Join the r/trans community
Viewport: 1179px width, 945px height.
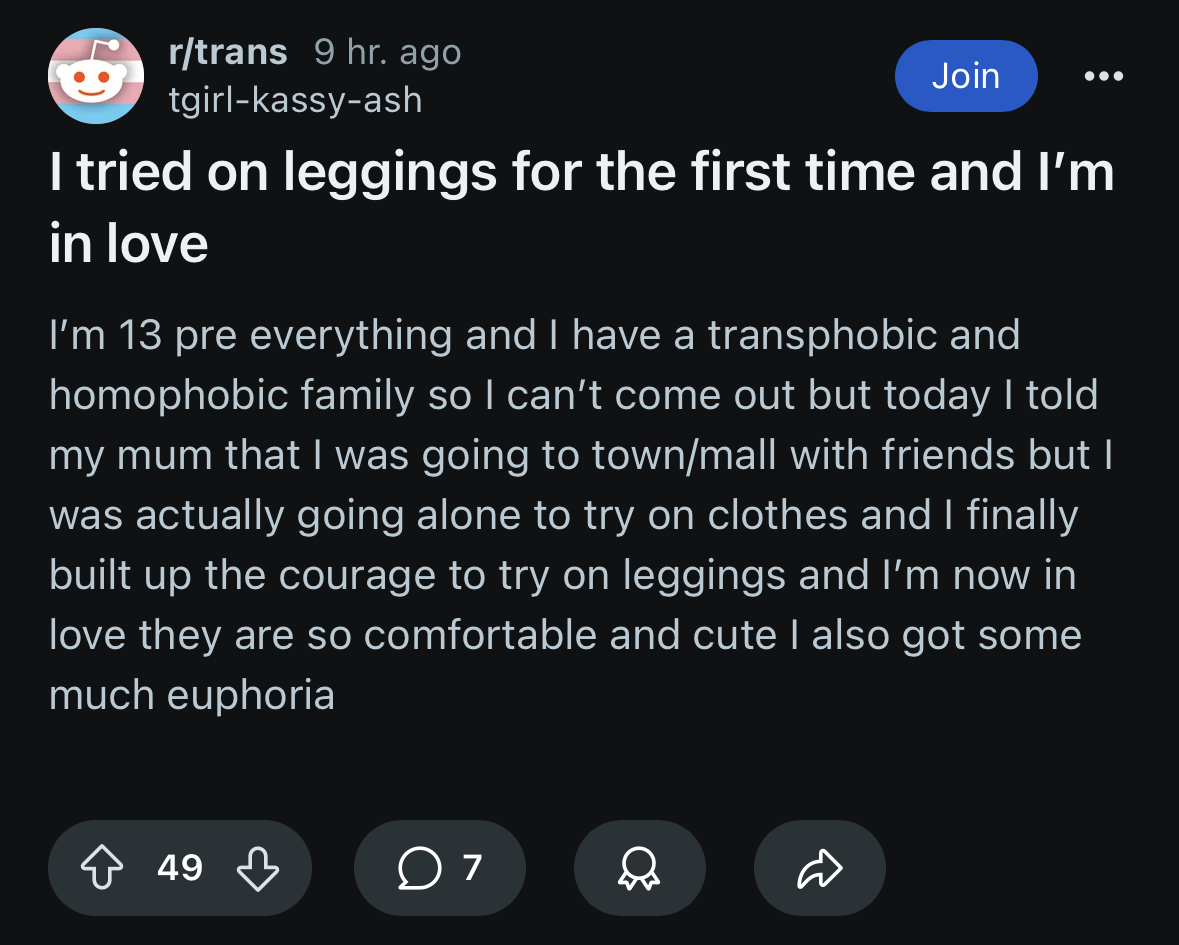pos(966,76)
